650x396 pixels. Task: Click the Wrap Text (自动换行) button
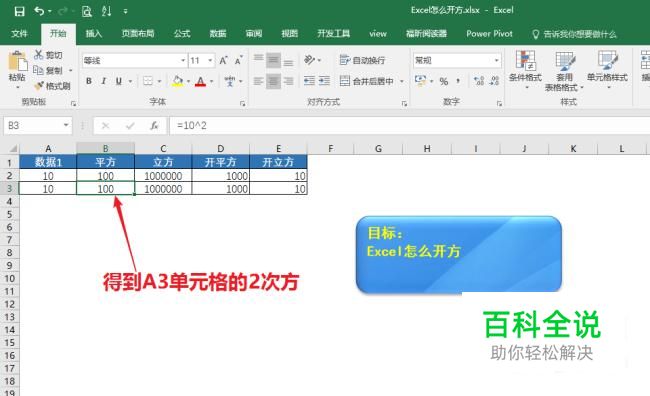tap(363, 61)
